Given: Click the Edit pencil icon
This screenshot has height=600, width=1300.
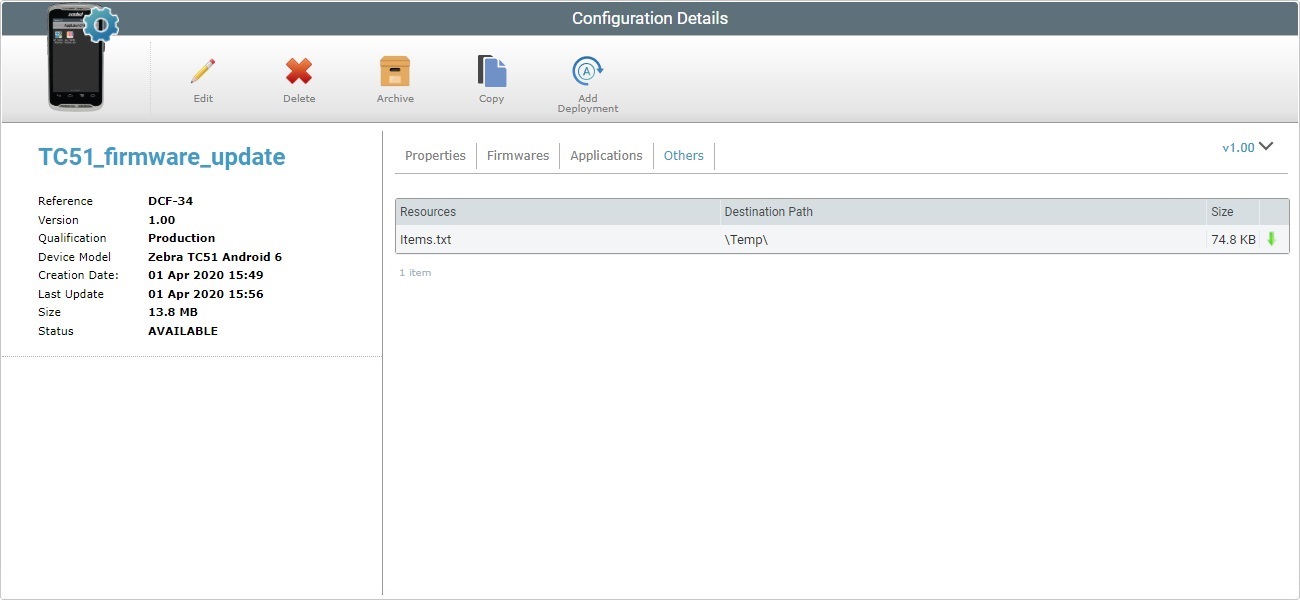Looking at the screenshot, I should pos(202,72).
